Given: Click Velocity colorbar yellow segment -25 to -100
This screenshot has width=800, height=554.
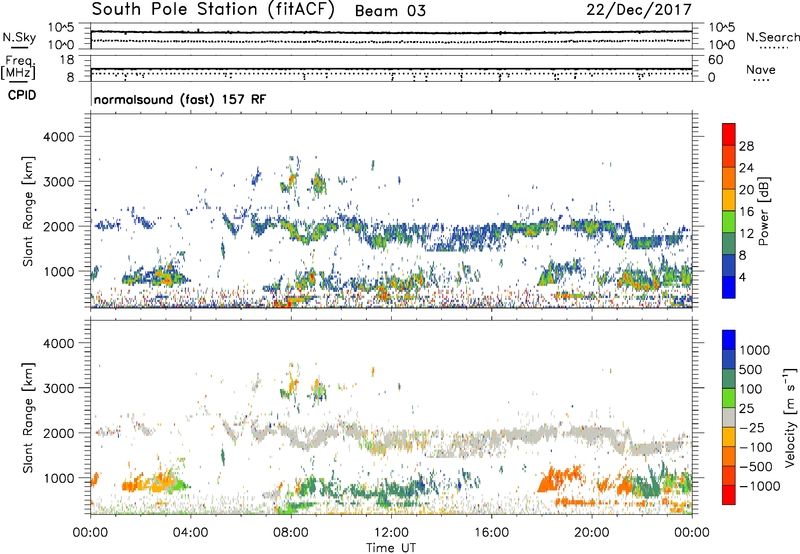Looking at the screenshot, I should [729, 437].
